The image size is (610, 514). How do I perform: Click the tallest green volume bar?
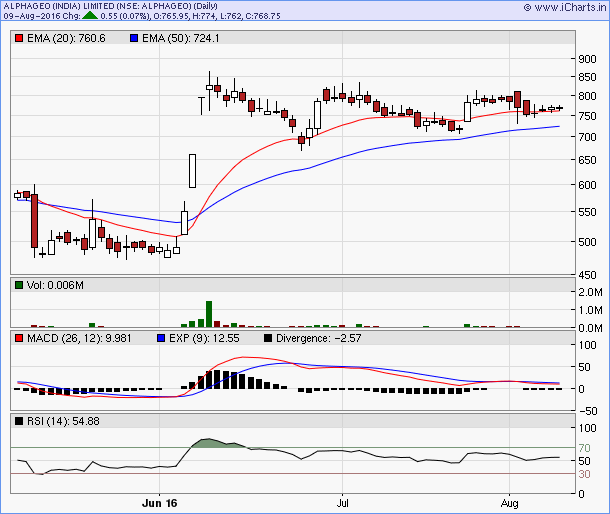tap(209, 314)
